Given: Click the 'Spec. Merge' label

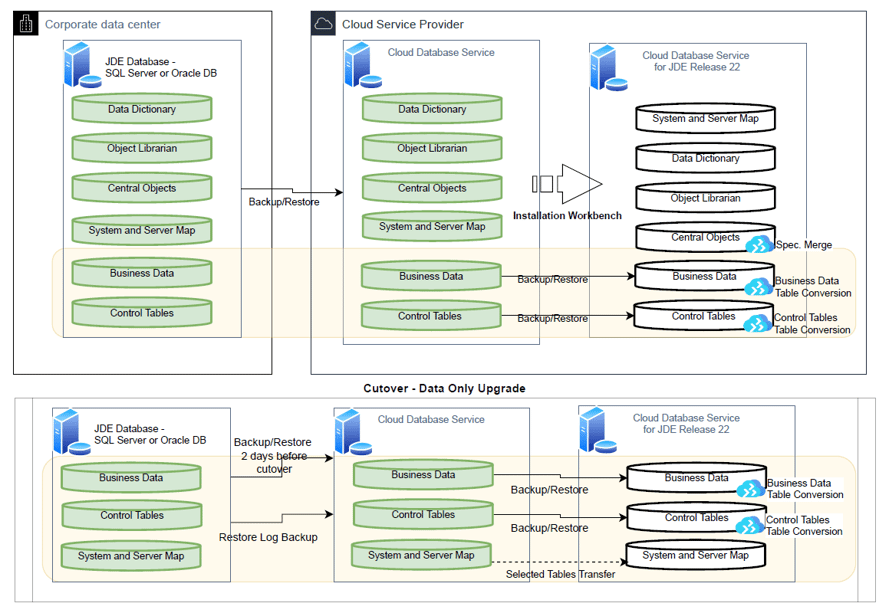Looking at the screenshot, I should click(804, 244).
